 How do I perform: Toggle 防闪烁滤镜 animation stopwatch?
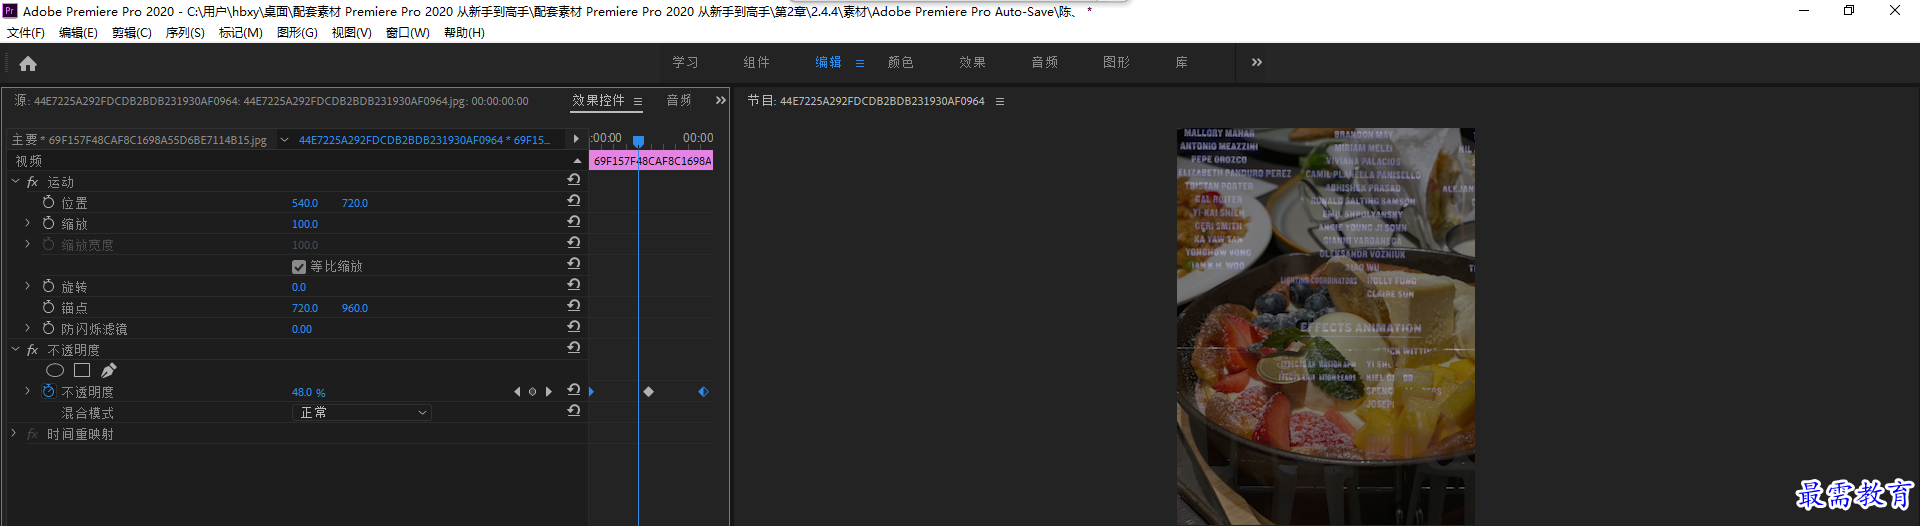coord(49,328)
